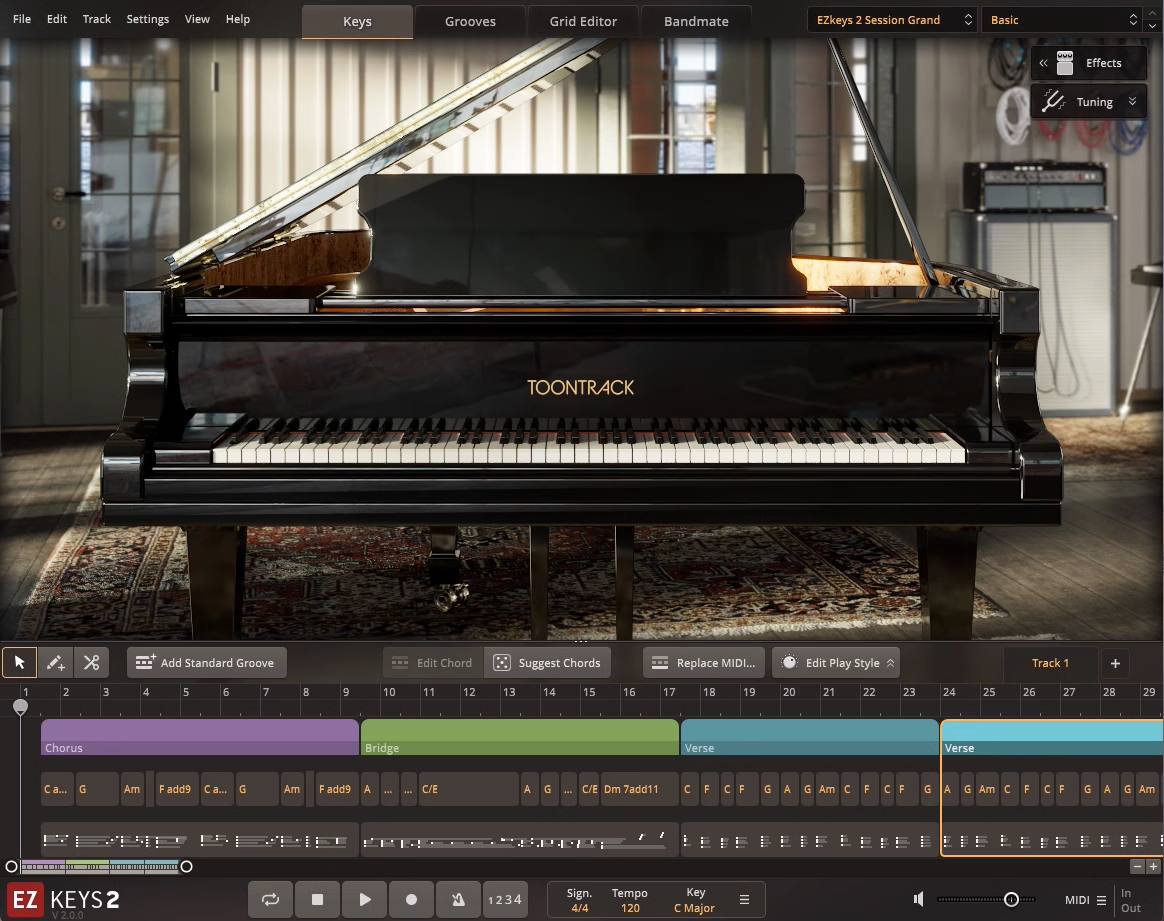Open the Settings menu
The image size is (1164, 921).
click(x=147, y=18)
